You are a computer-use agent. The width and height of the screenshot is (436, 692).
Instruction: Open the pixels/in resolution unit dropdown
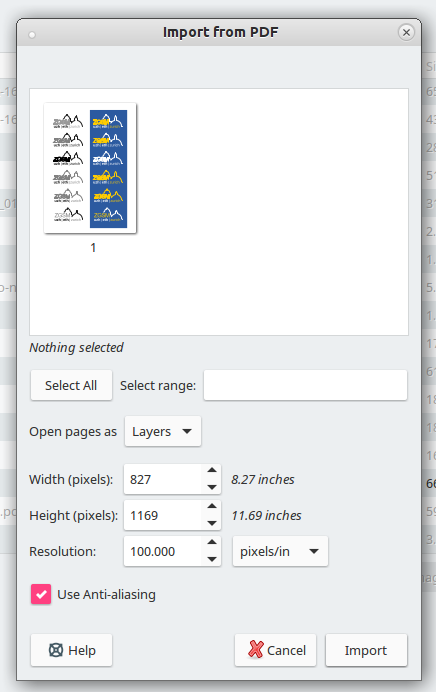[280, 551]
